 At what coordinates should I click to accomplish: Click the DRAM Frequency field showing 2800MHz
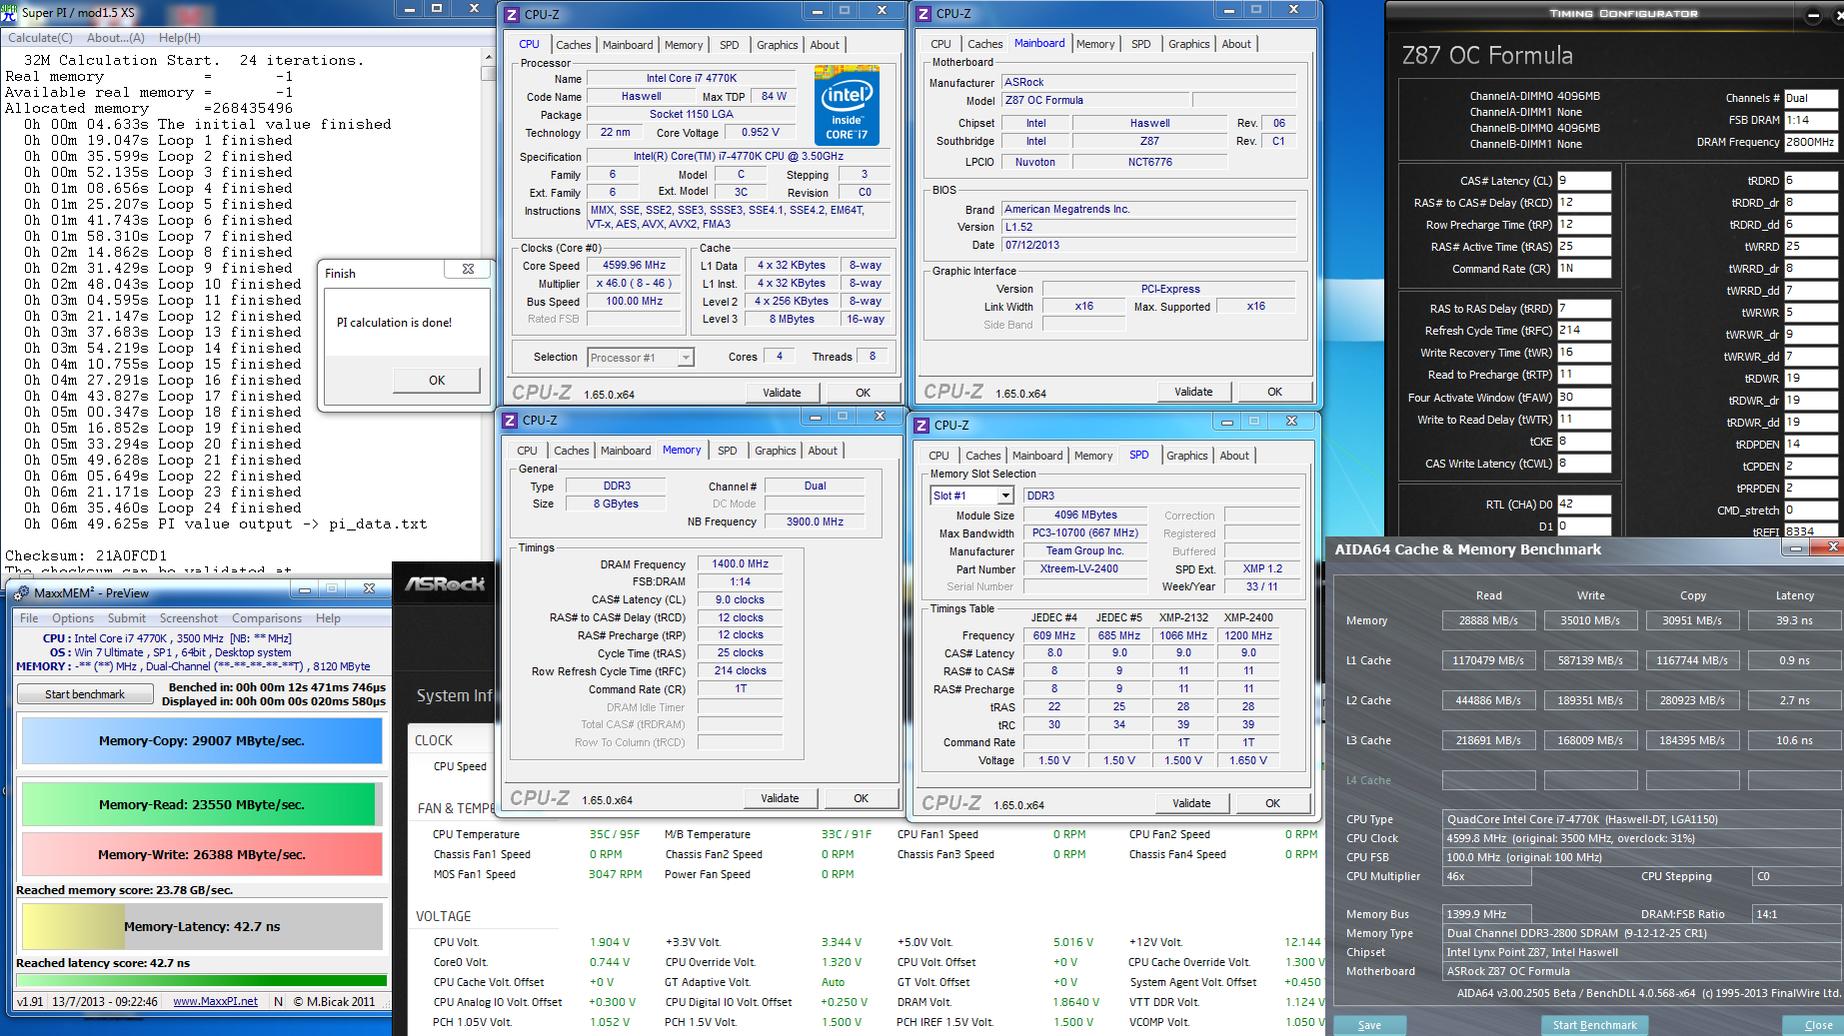point(1811,142)
